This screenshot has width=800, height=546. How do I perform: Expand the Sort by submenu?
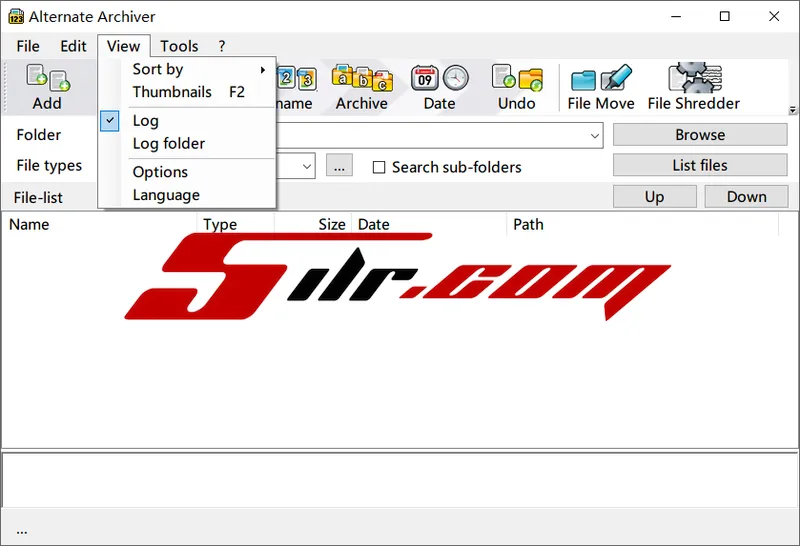coord(187,69)
